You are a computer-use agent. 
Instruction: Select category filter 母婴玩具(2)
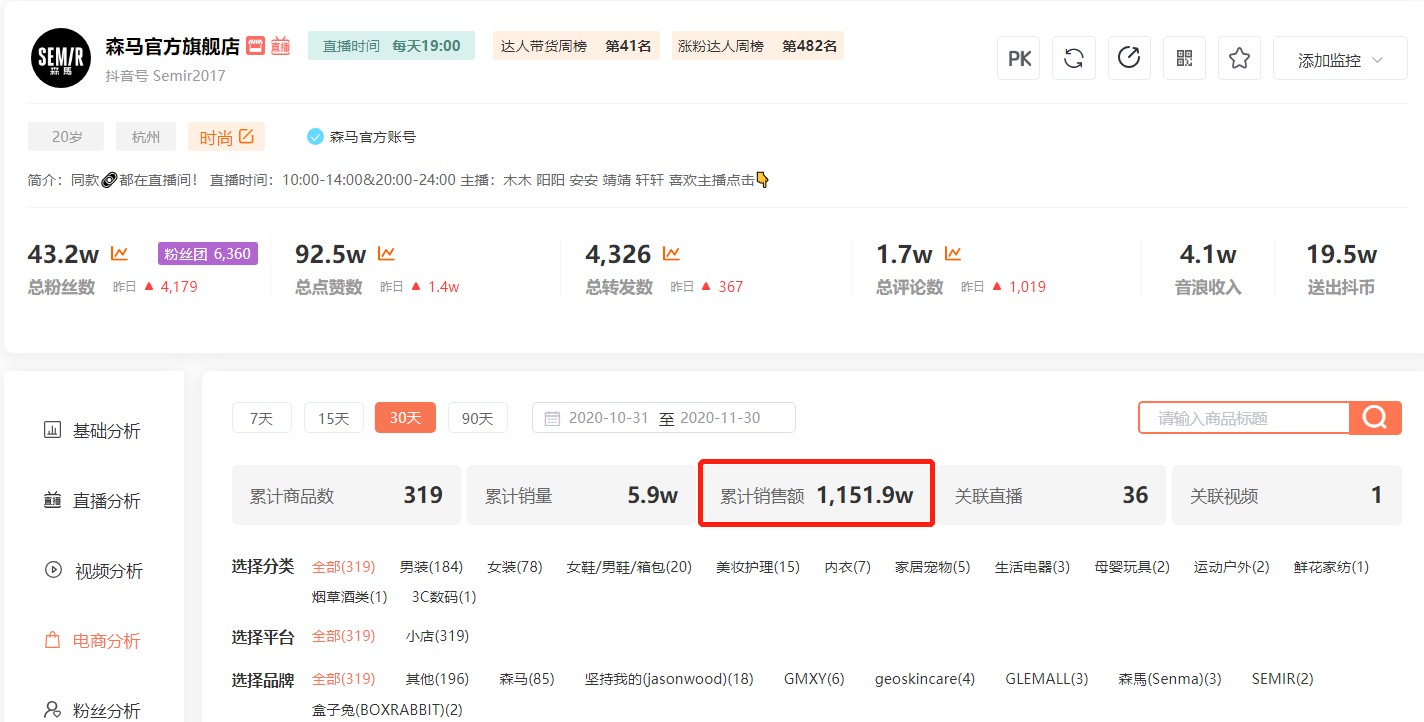[x=1132, y=567]
